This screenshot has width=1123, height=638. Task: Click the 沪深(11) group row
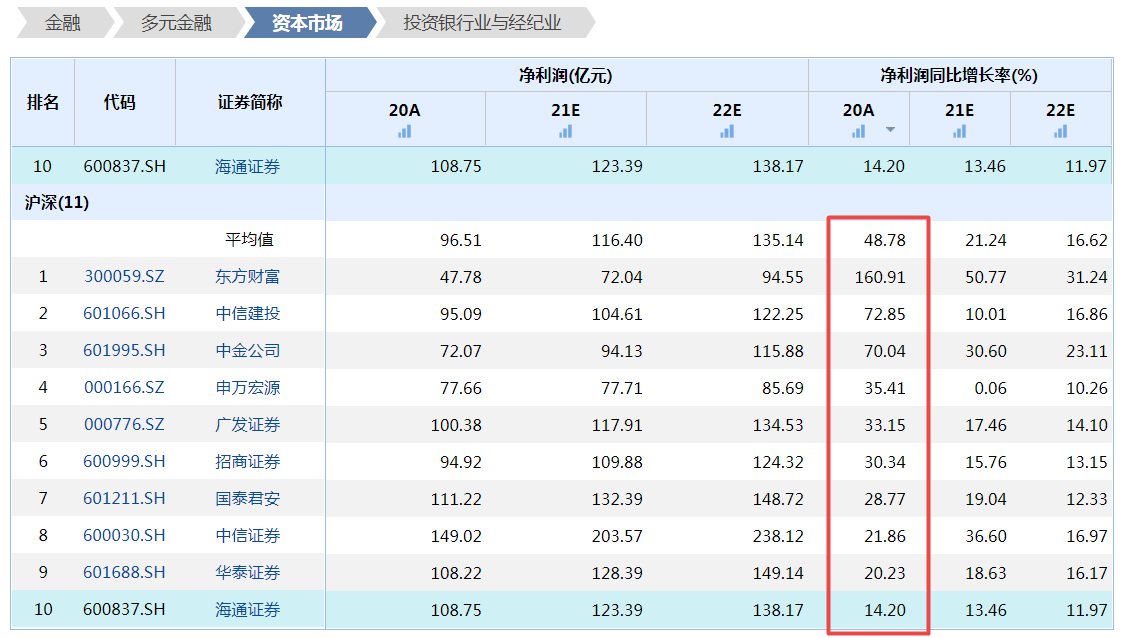562,203
